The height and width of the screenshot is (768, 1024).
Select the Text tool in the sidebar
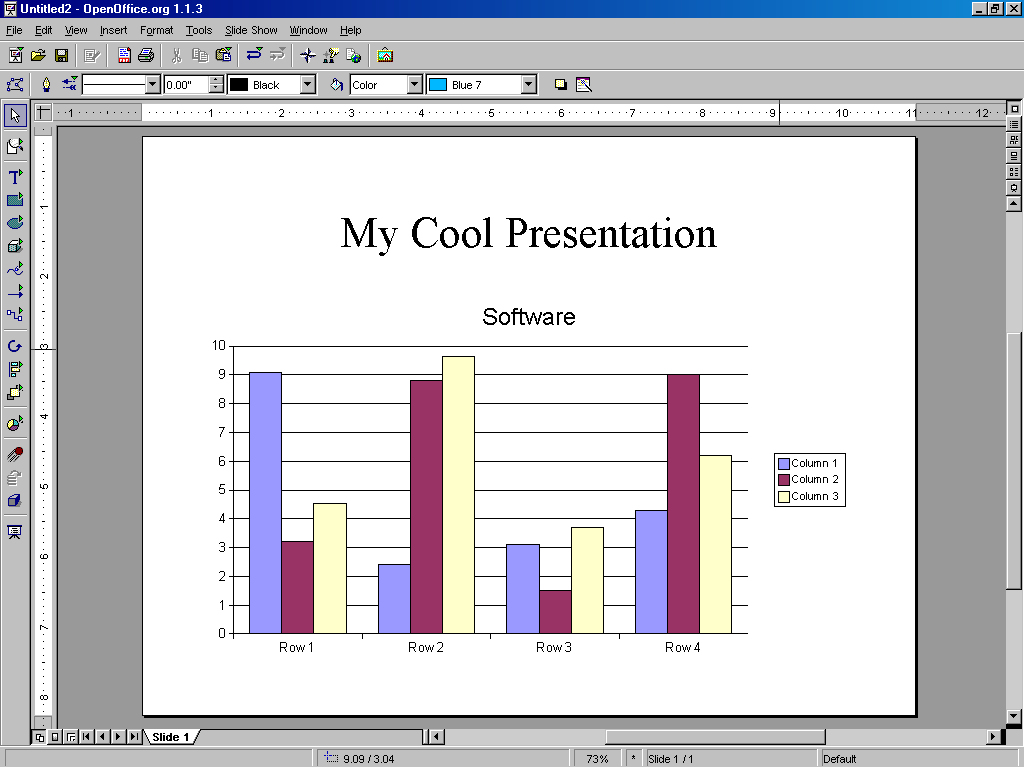(15, 176)
